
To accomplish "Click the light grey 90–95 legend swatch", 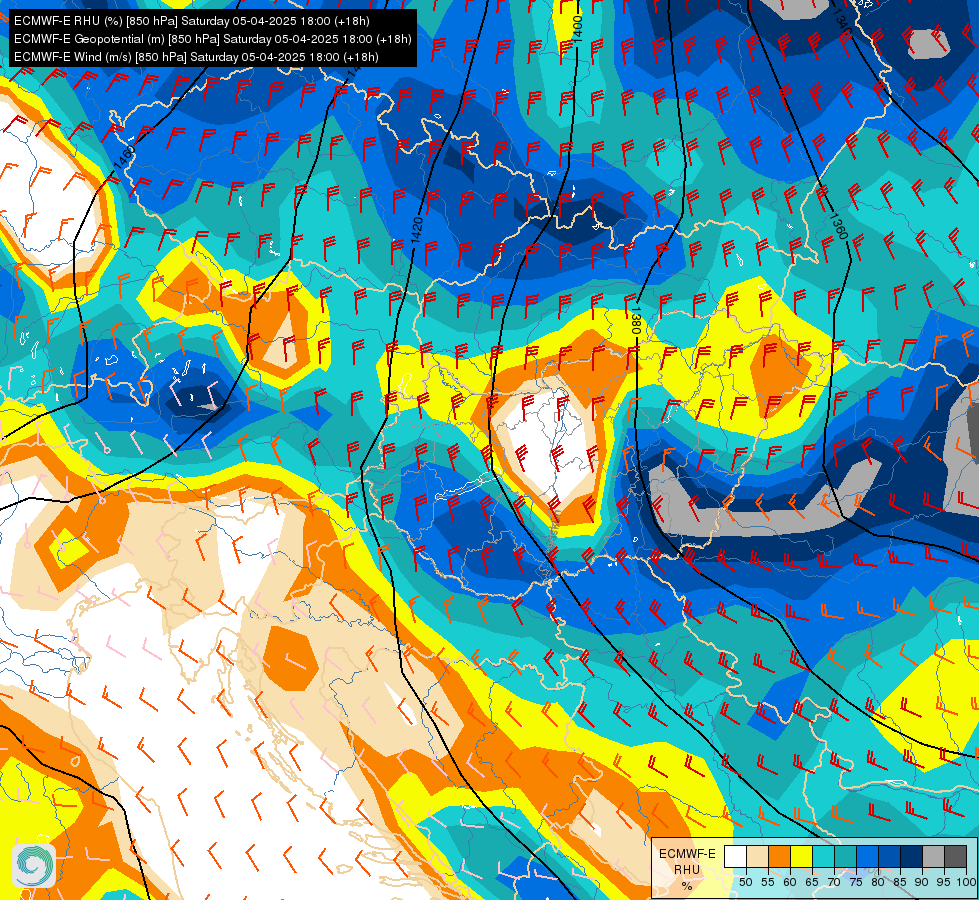I will (x=933, y=856).
